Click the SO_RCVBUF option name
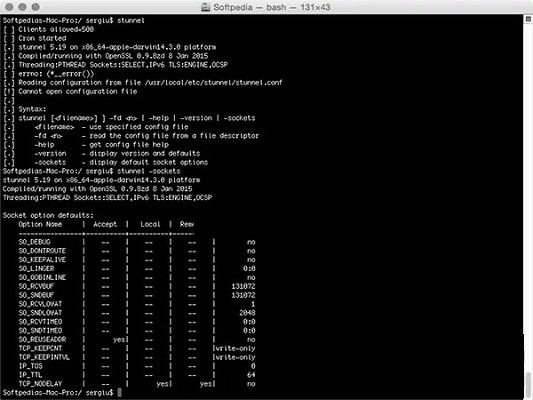The image size is (533, 400). tap(36, 286)
